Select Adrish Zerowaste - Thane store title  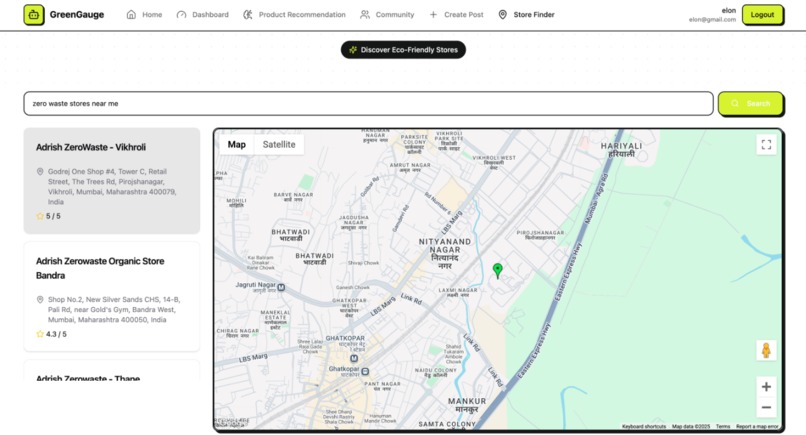(x=88, y=378)
